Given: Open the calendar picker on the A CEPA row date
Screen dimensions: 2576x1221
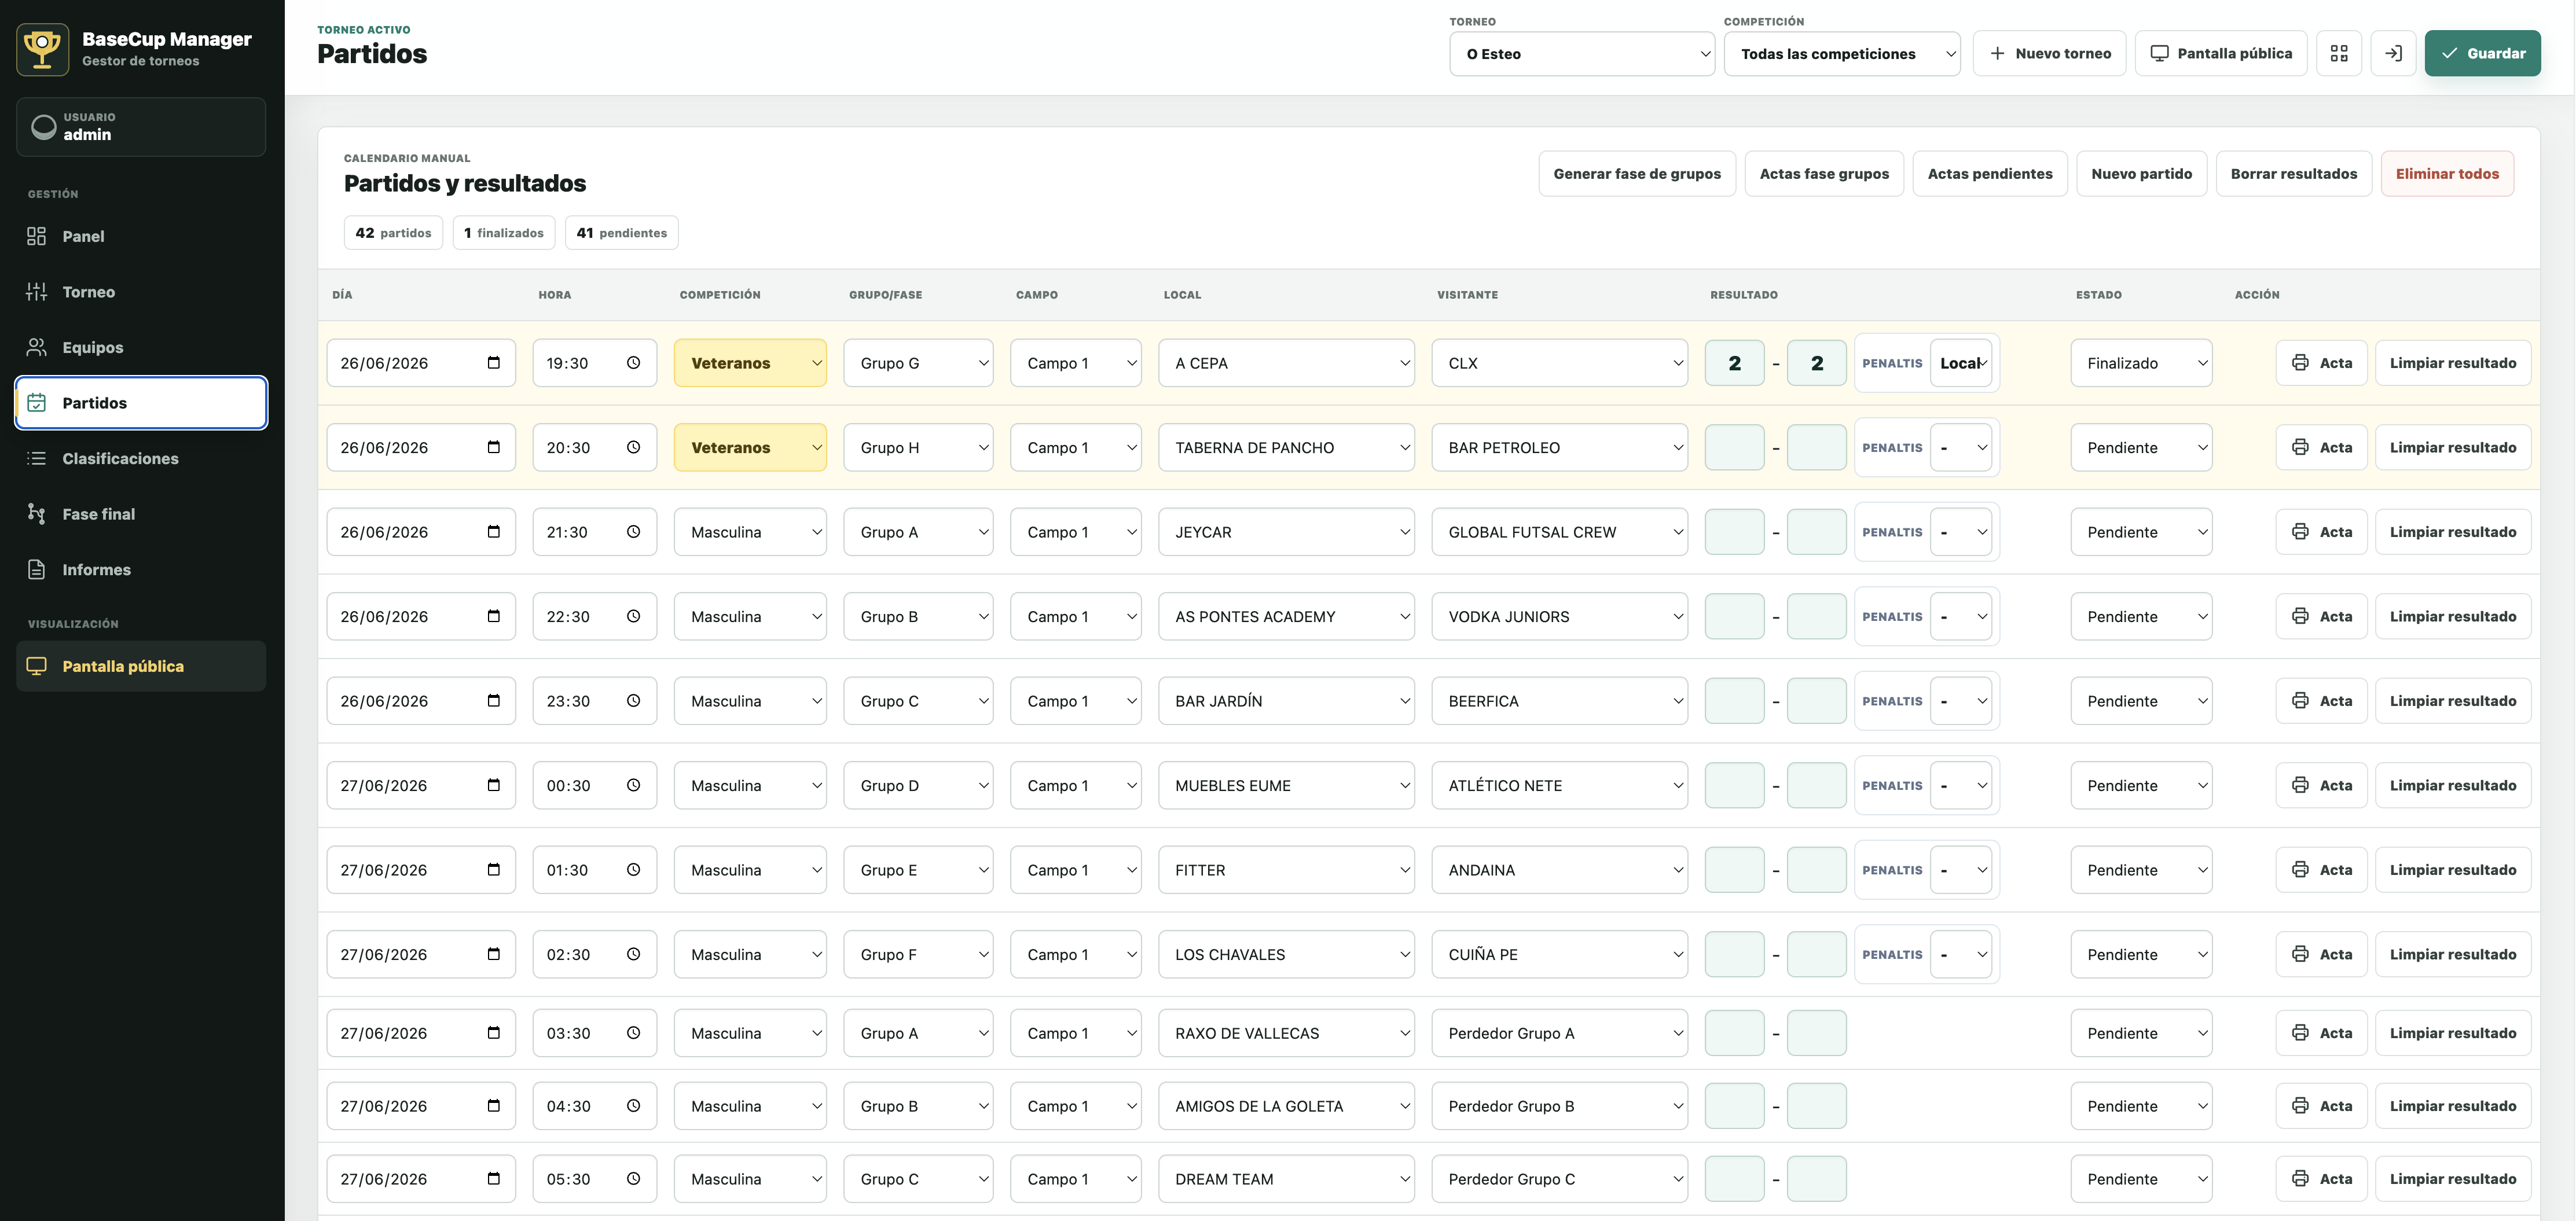Looking at the screenshot, I should tap(493, 363).
